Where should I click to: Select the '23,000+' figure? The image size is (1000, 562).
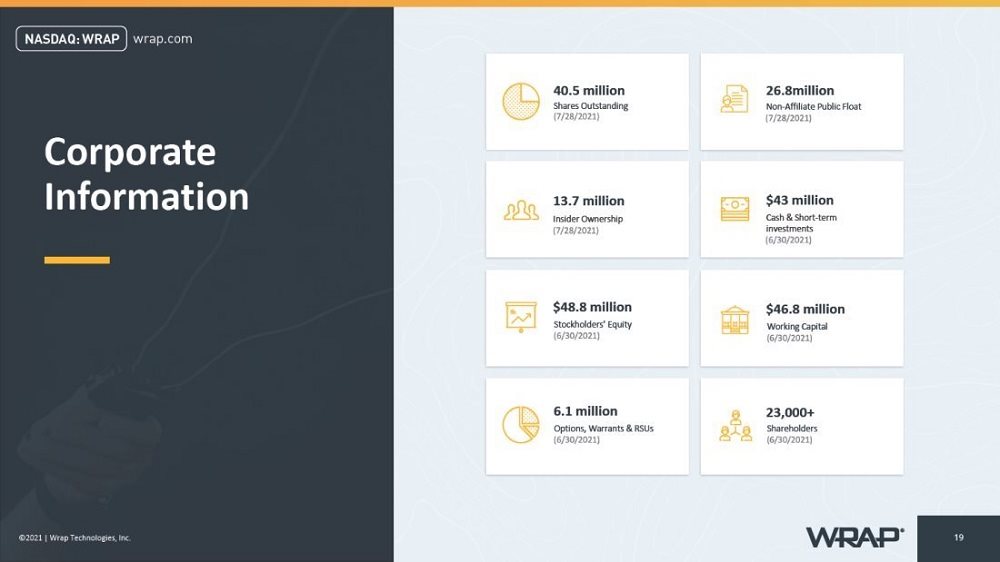[x=790, y=413]
